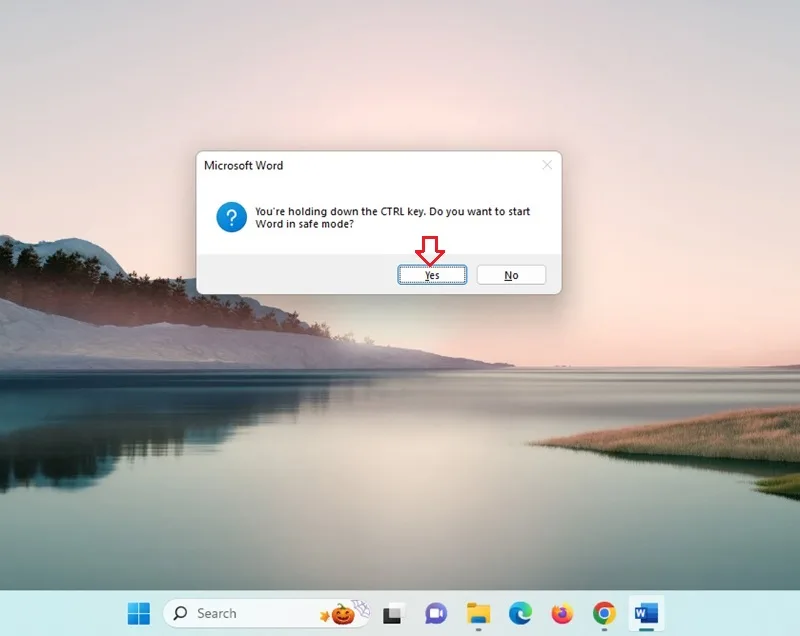Open Task View from taskbar
This screenshot has height=636, width=800.
pos(393,614)
